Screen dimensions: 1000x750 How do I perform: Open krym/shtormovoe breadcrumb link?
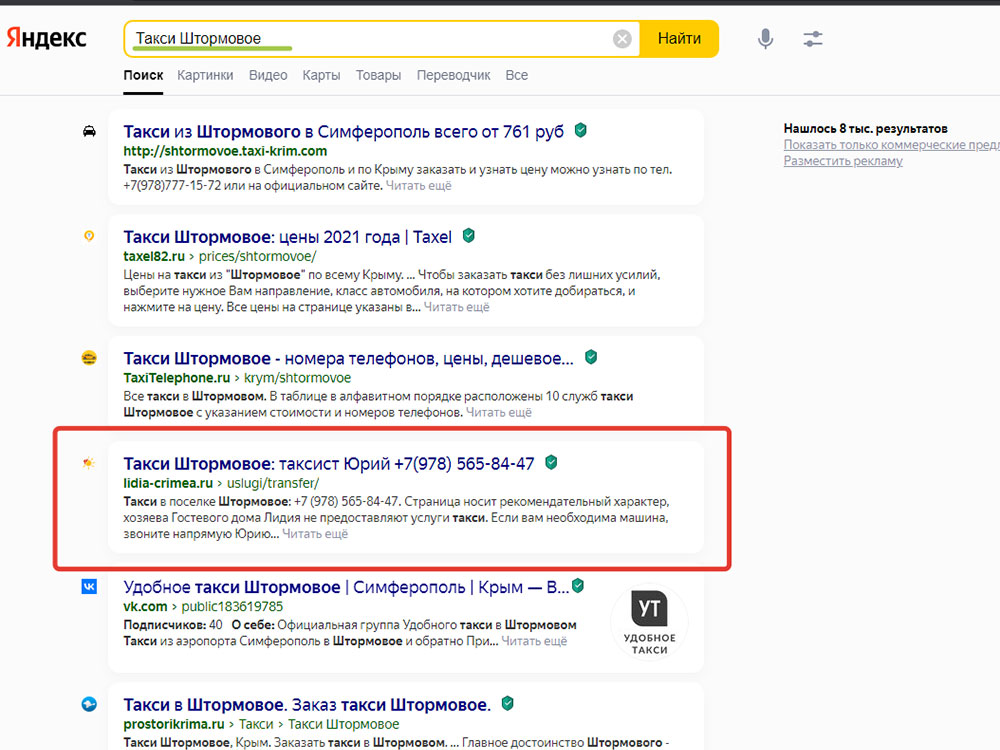click(x=298, y=378)
